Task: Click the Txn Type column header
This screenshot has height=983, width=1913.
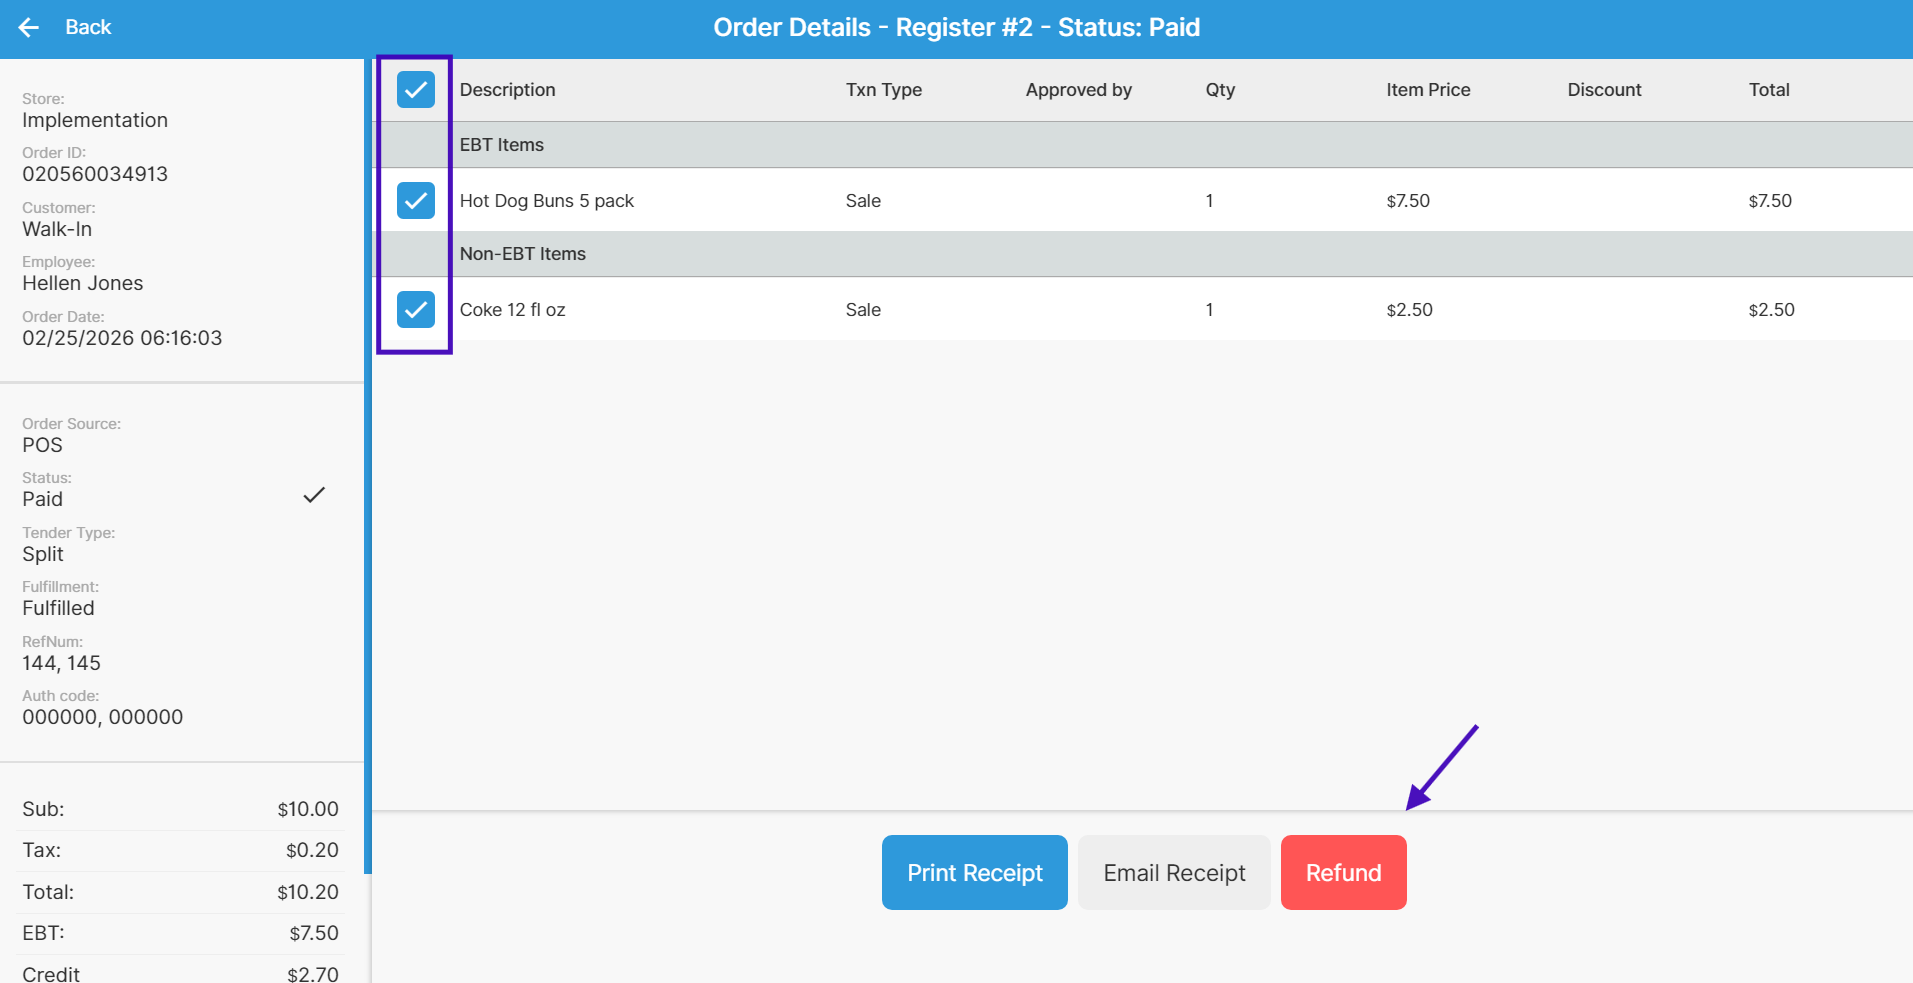Action: pos(883,90)
